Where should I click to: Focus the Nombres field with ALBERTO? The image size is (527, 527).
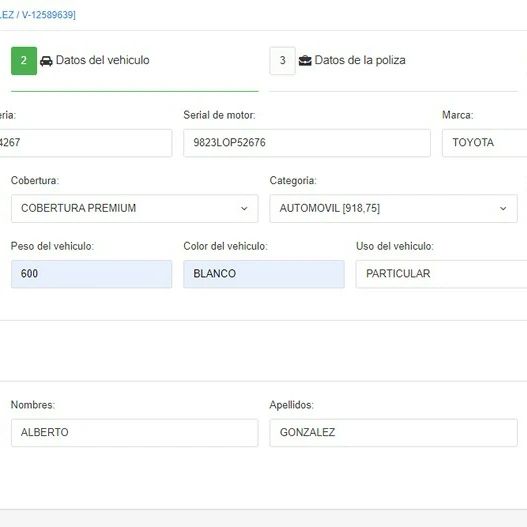[x=134, y=433]
